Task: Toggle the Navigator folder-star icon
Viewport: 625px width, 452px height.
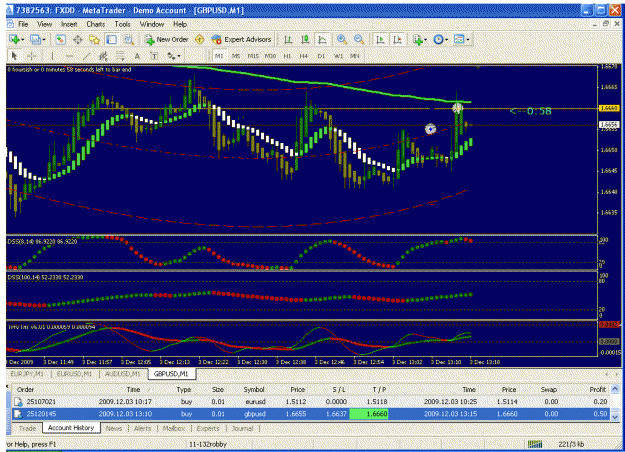Action: (x=94, y=39)
